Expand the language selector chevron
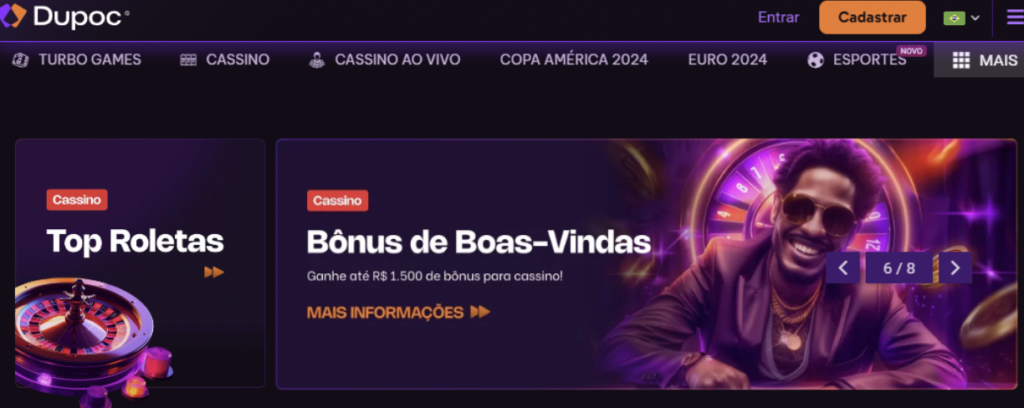Screen dimensions: 1024x408 click(x=975, y=18)
